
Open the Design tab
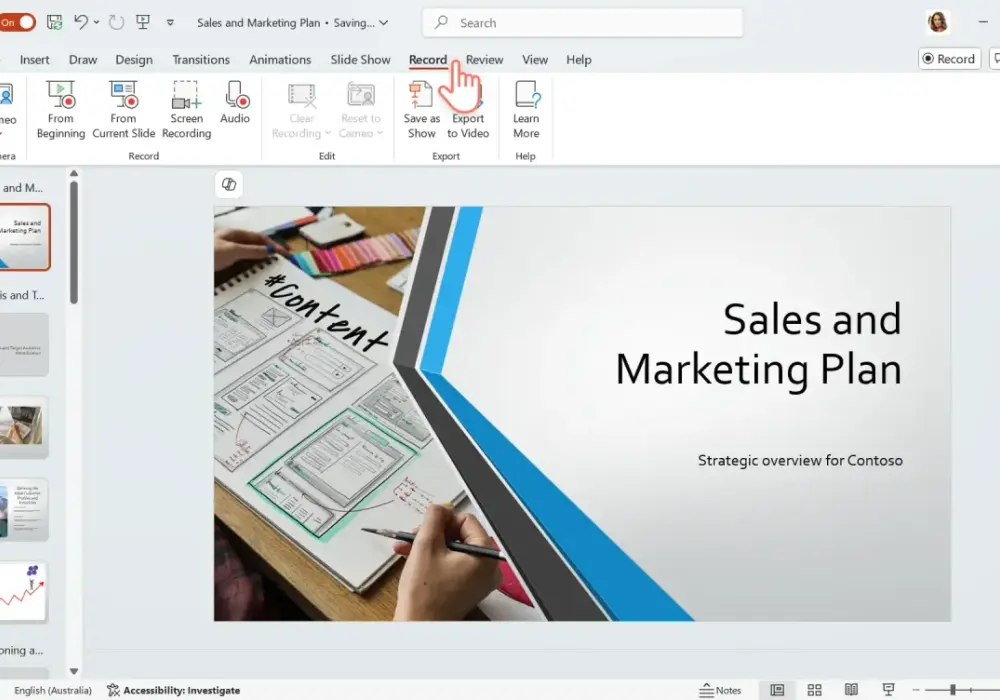click(x=134, y=59)
